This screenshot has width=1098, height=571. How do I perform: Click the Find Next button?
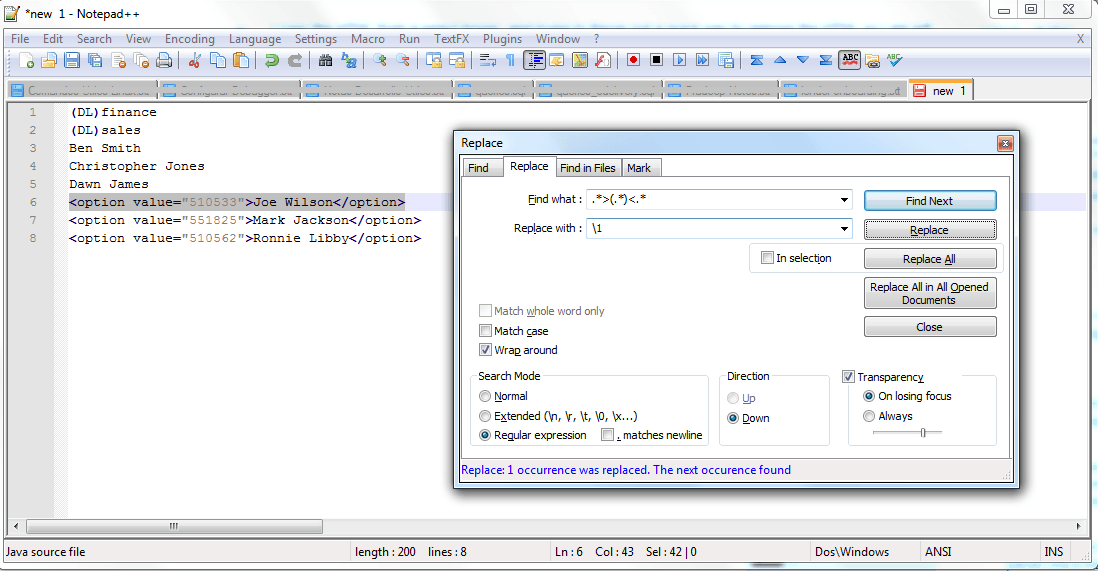pos(929,201)
